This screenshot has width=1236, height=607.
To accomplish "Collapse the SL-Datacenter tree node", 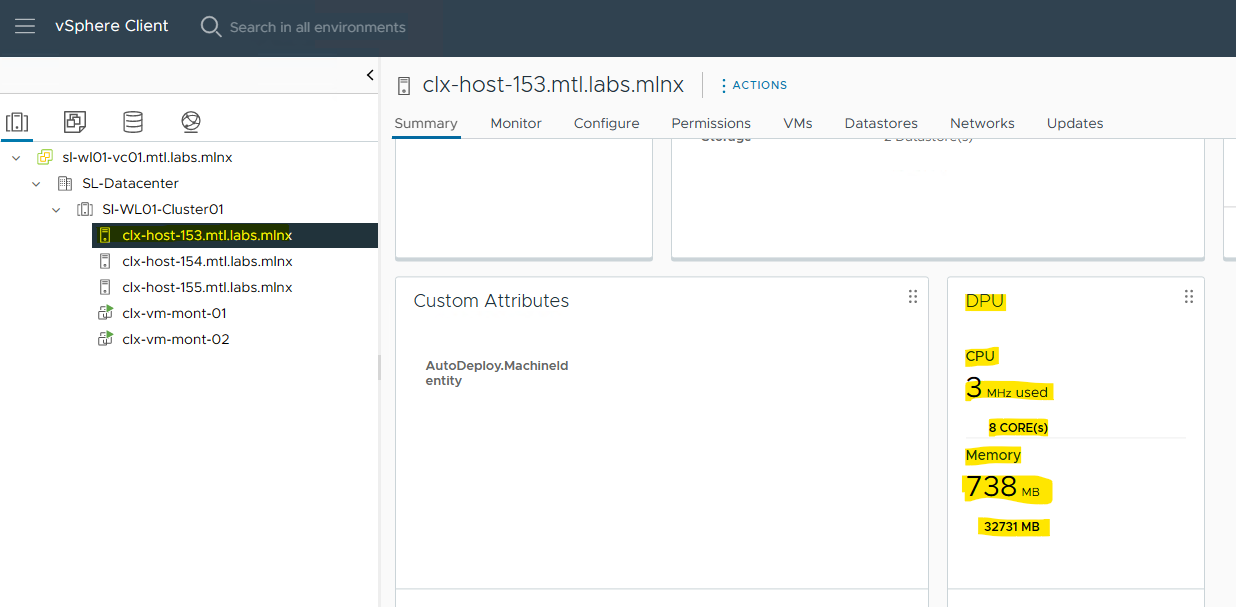I will (36, 184).
